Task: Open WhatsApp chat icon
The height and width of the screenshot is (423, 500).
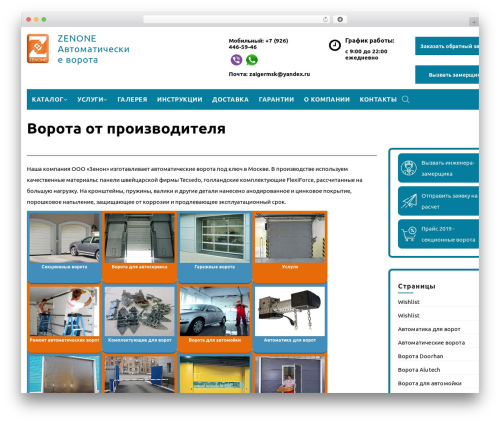Action: point(252,60)
